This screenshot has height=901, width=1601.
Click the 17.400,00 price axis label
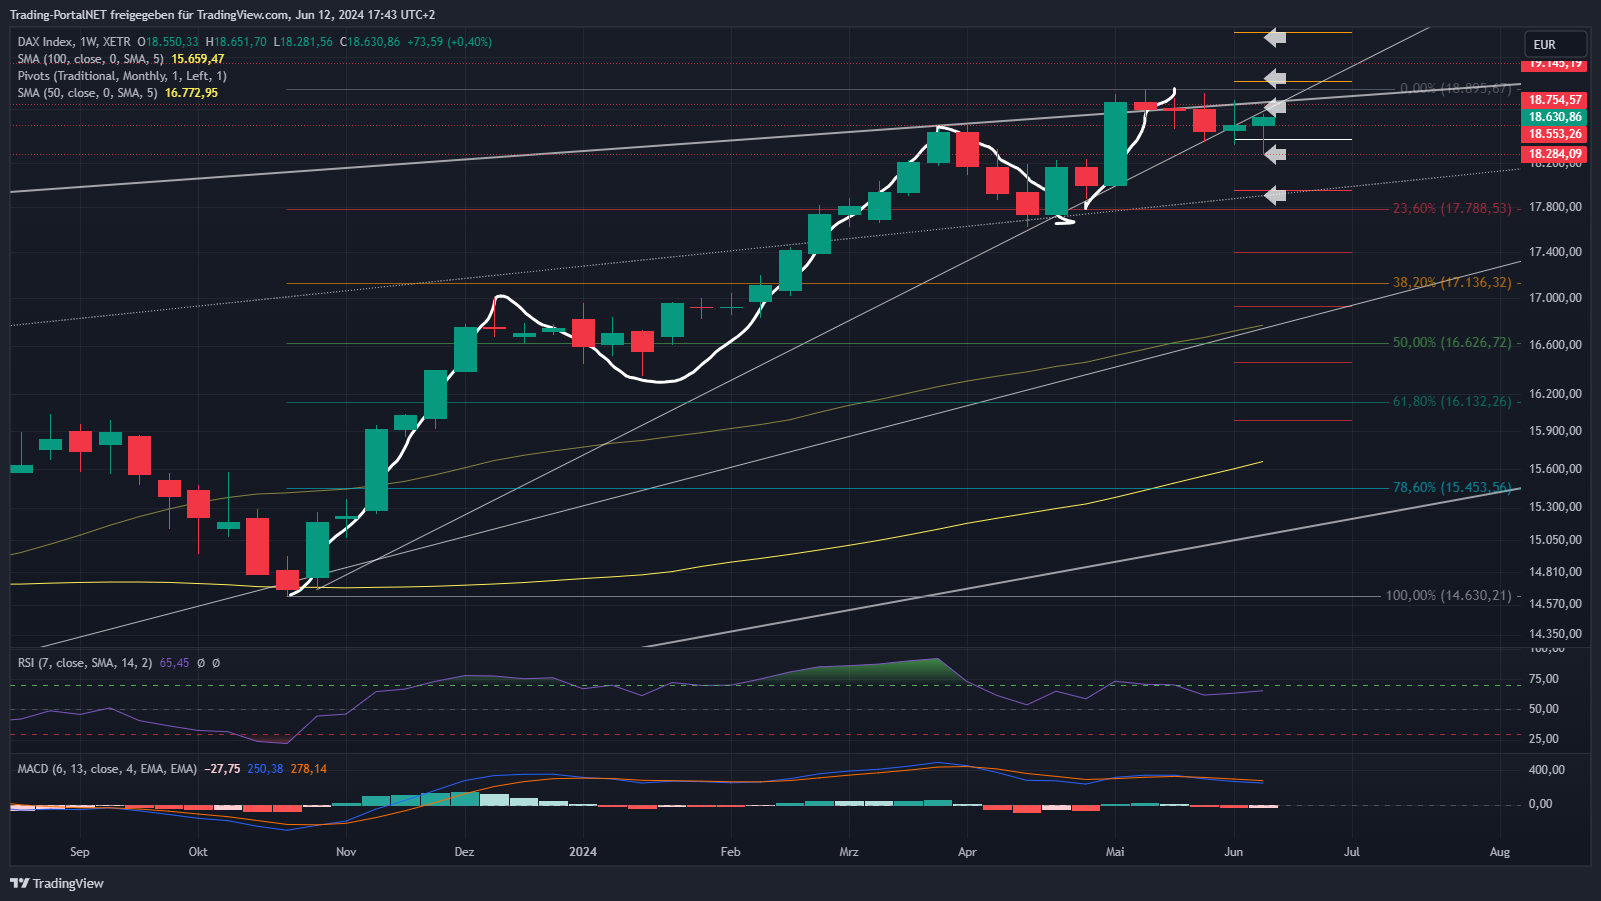click(1555, 252)
